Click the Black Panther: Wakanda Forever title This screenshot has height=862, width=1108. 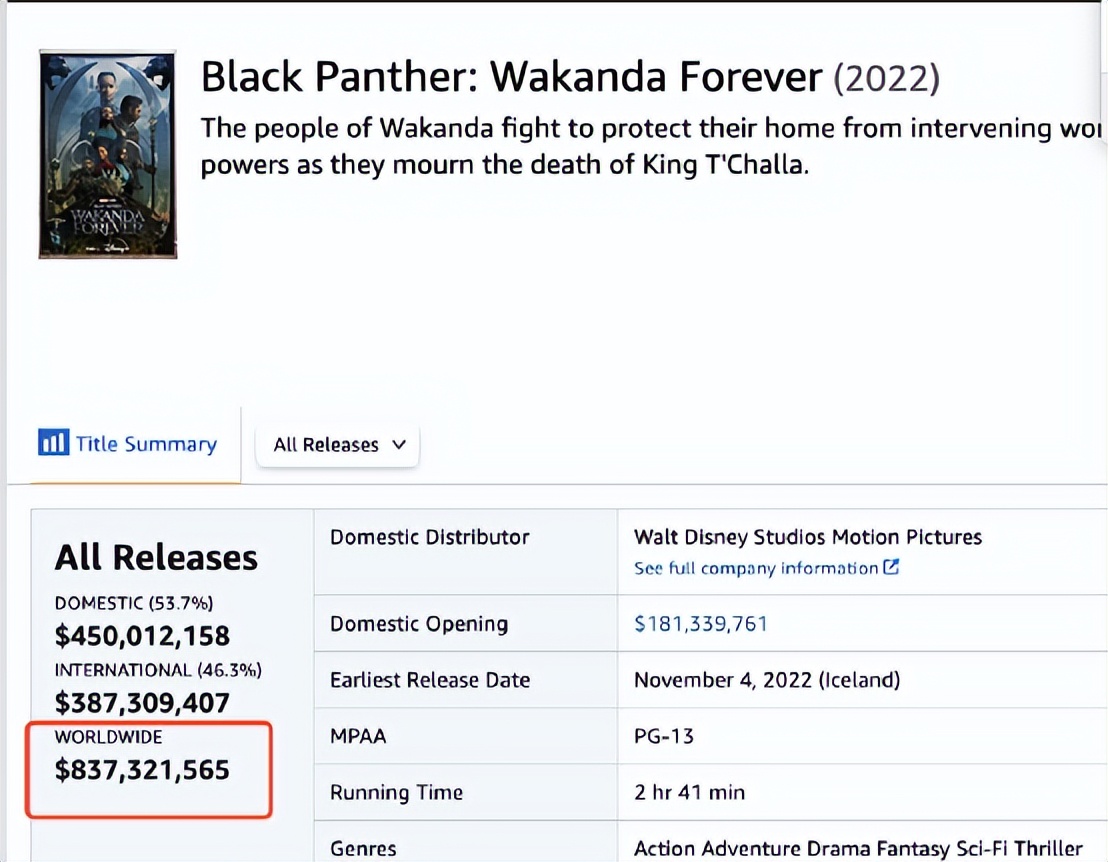pos(512,77)
